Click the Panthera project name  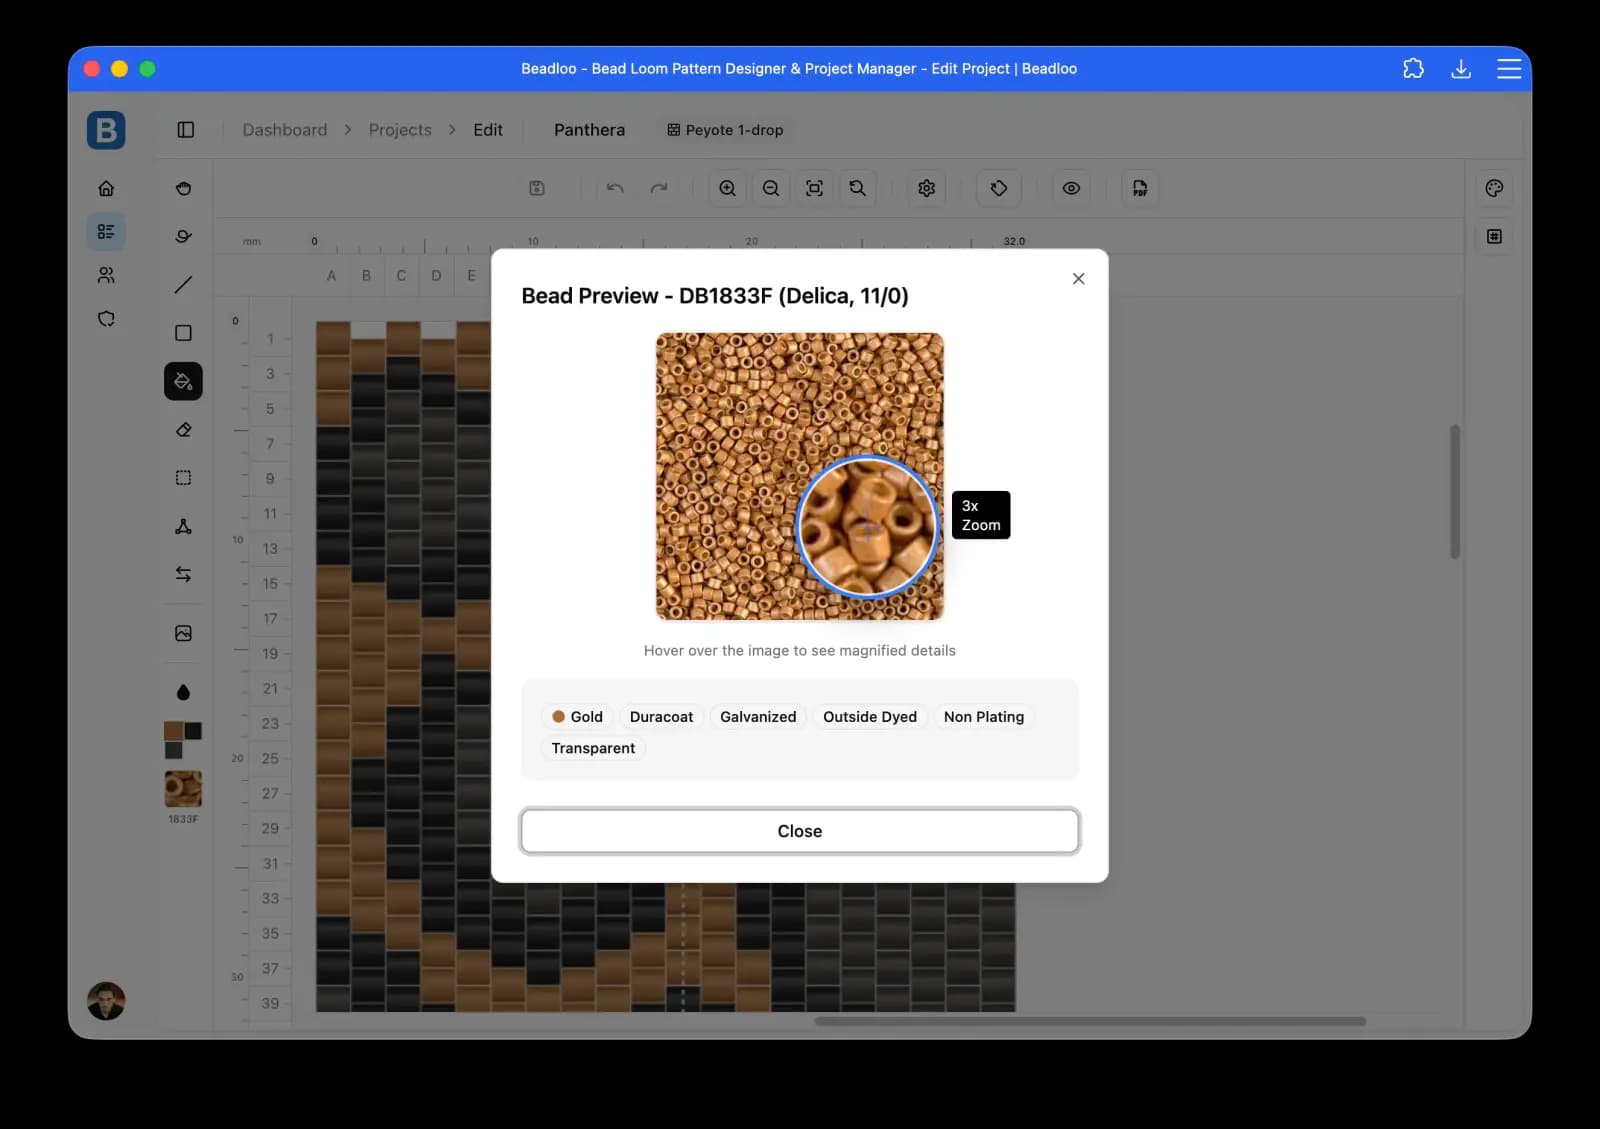pyautogui.click(x=589, y=130)
